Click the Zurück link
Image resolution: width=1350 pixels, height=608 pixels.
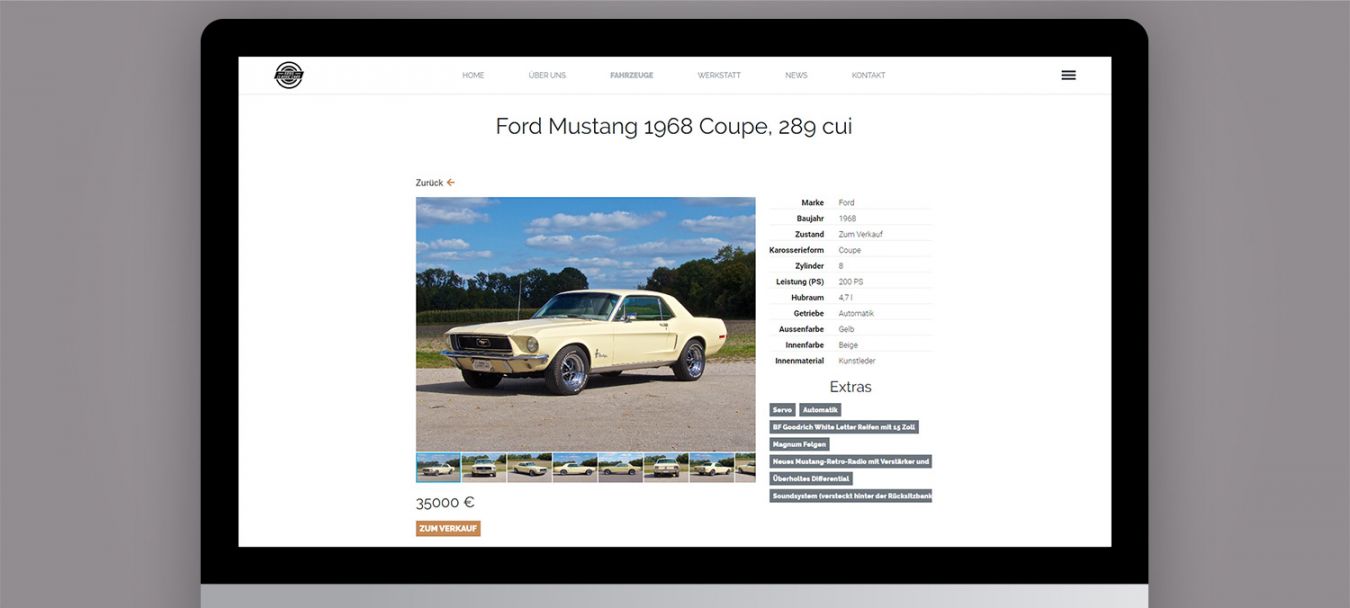429,183
